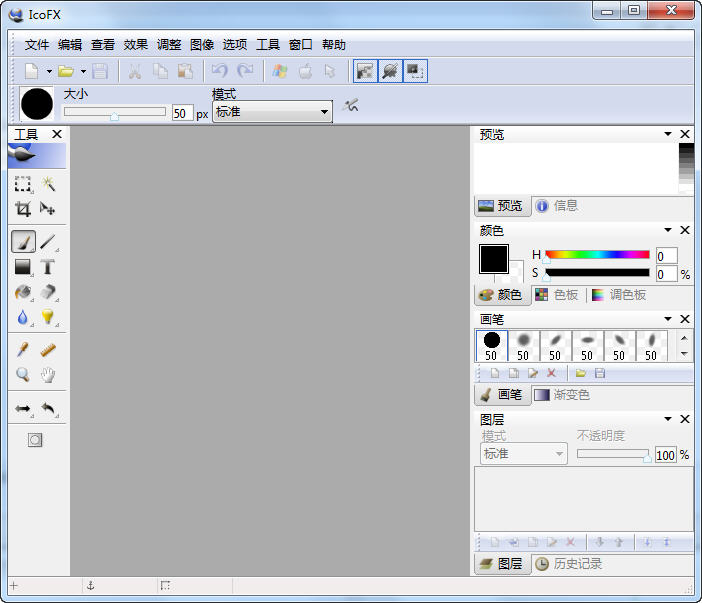The image size is (702, 603).
Task: Select the Zoom magnifier tool
Action: (x=22, y=375)
